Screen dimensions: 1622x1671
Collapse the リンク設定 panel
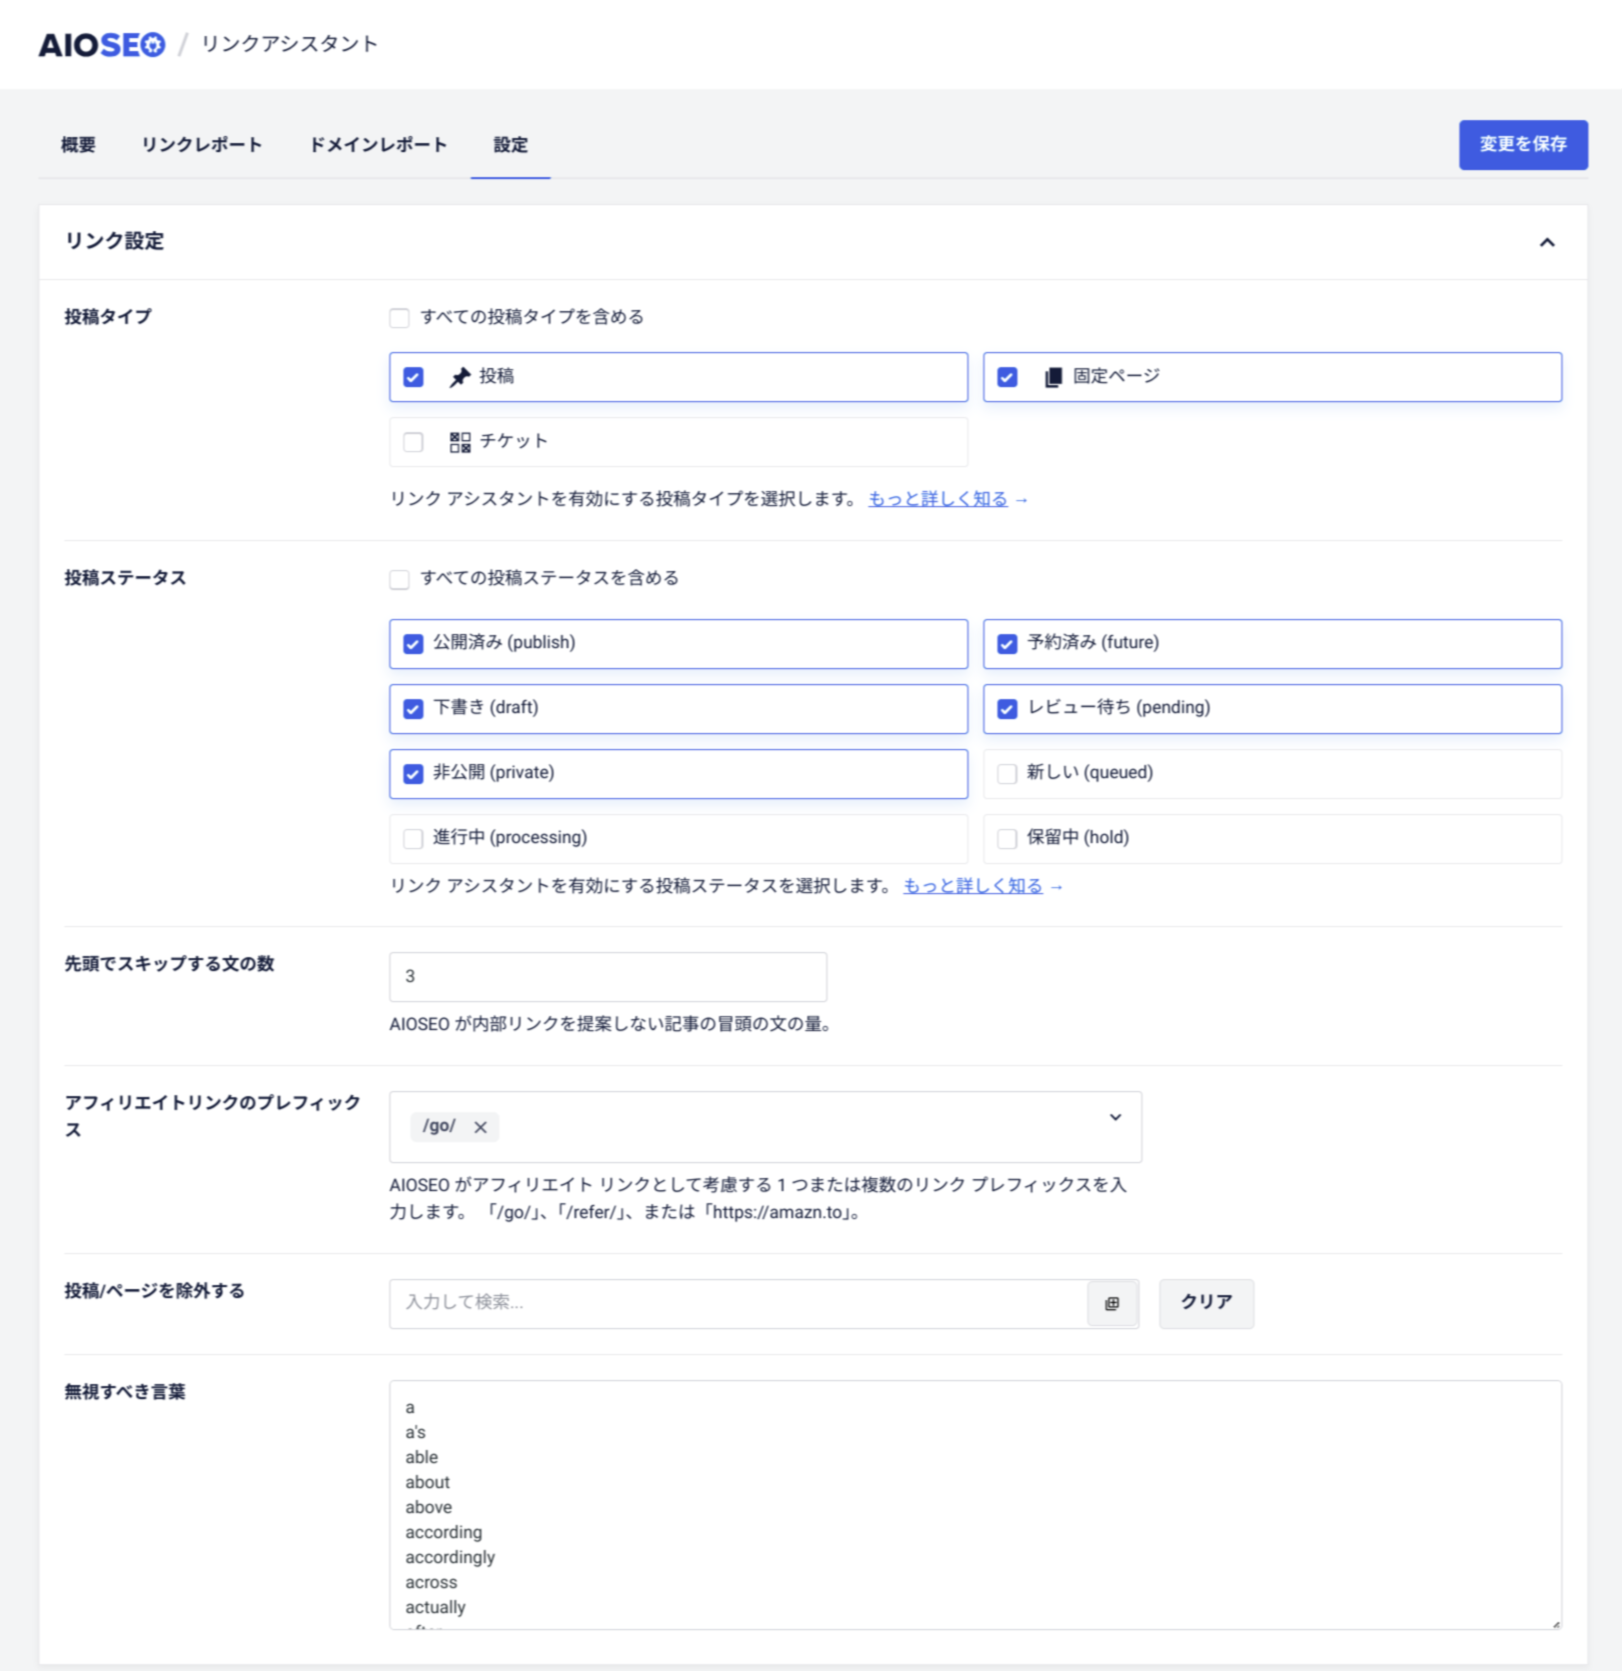(x=1547, y=242)
